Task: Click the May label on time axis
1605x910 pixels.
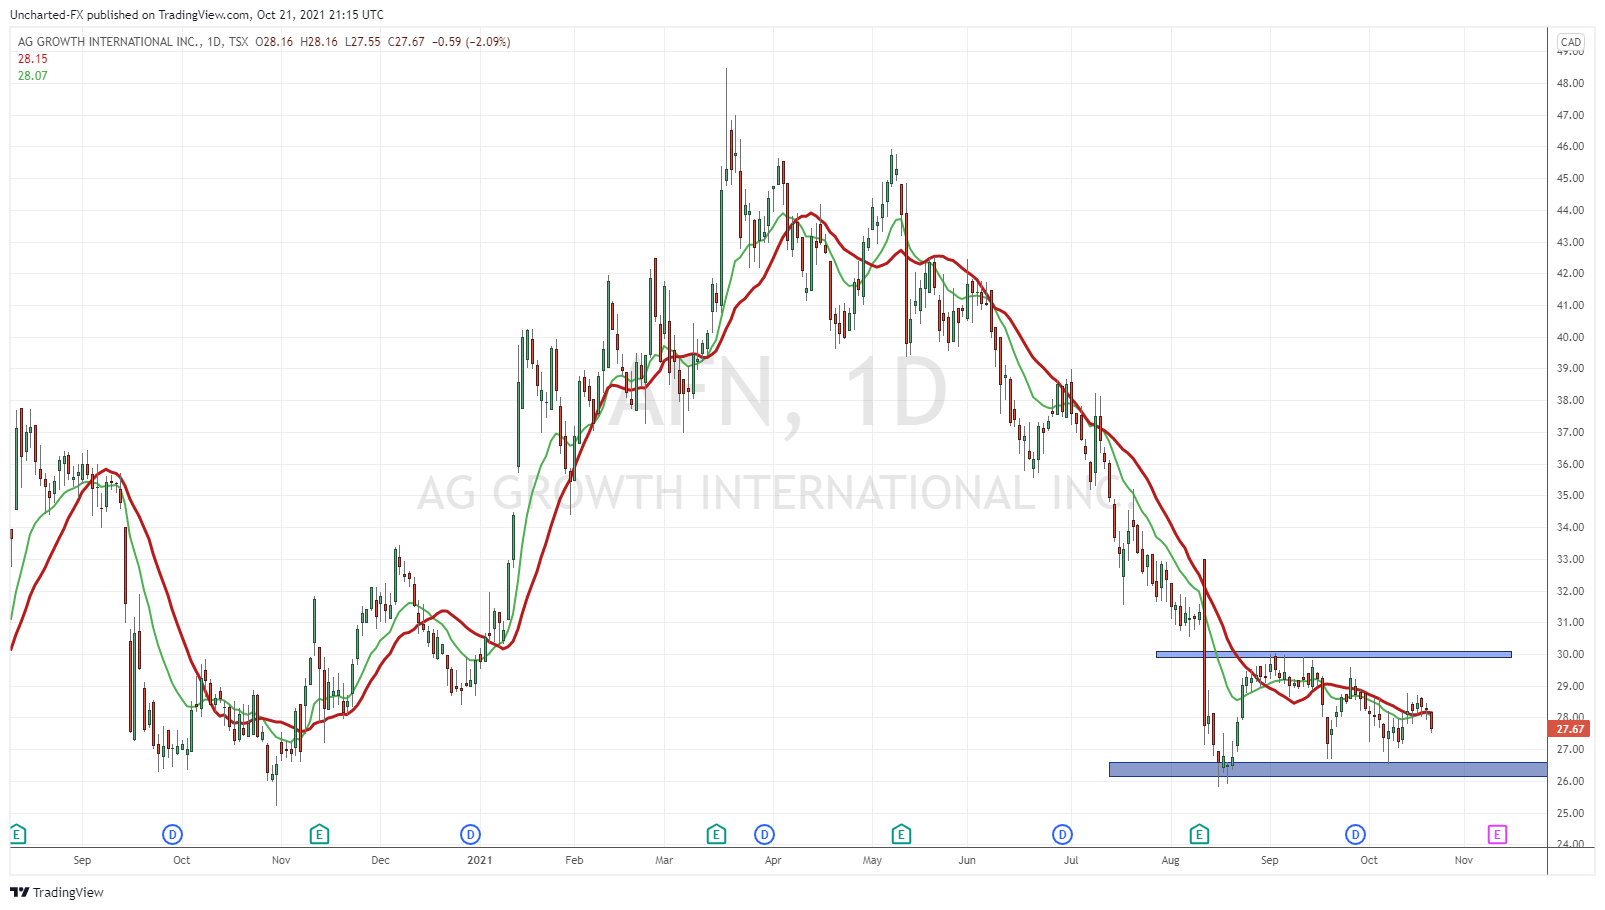Action: point(873,860)
